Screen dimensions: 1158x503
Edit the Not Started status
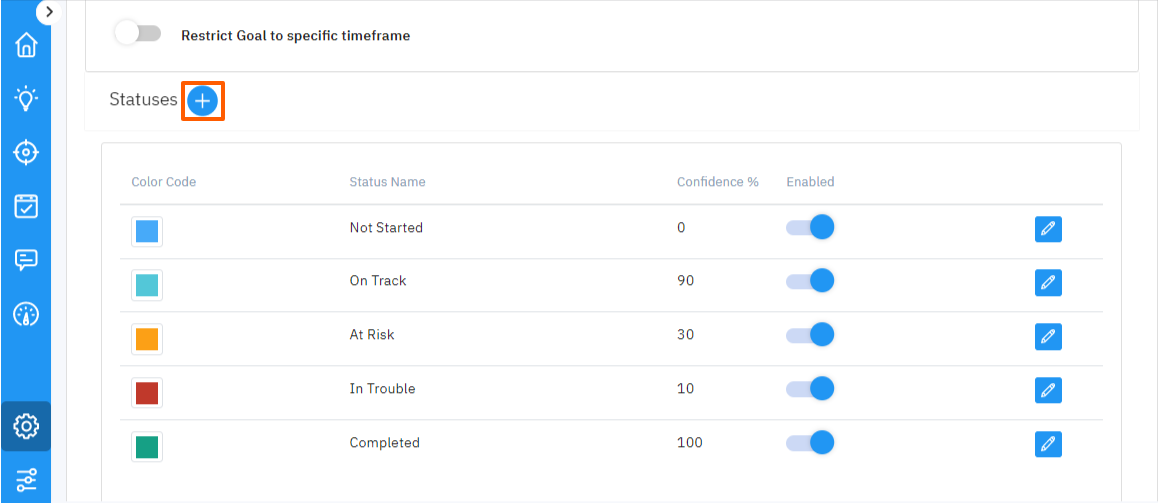[1048, 229]
